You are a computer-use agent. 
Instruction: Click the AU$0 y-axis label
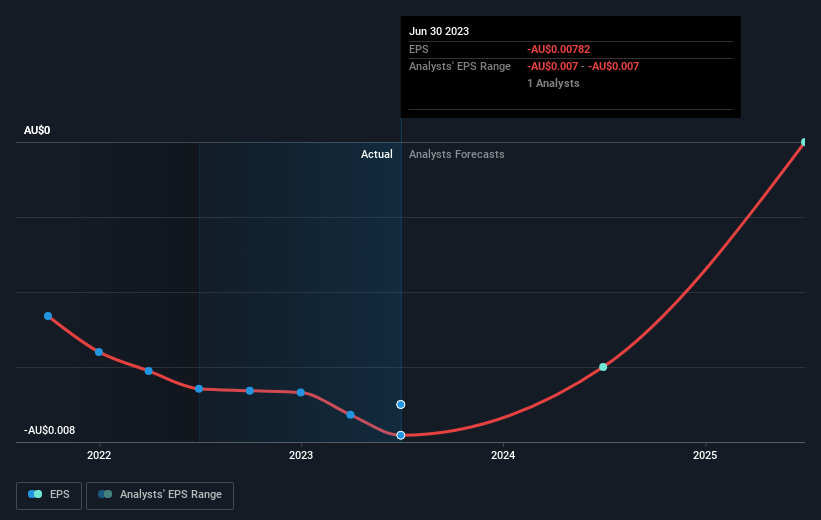(37, 130)
